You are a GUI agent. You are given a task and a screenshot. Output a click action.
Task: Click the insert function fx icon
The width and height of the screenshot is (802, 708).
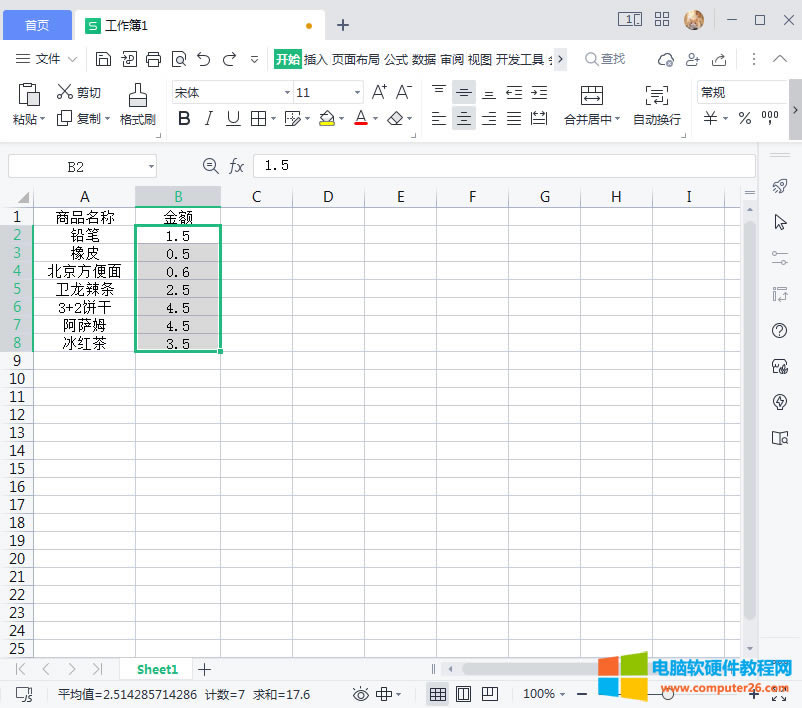[237, 166]
